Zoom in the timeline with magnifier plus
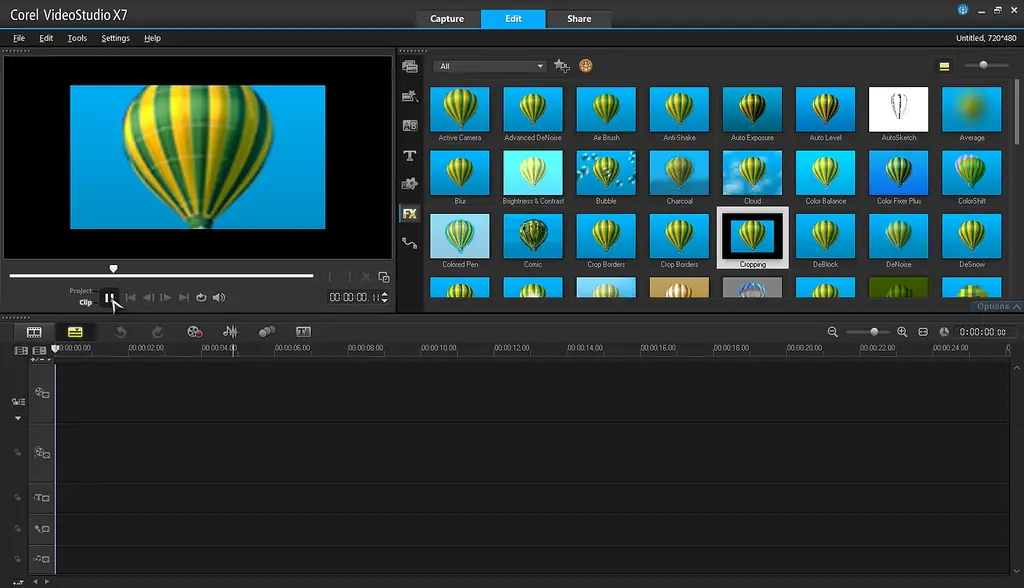This screenshot has width=1024, height=588. [x=903, y=332]
